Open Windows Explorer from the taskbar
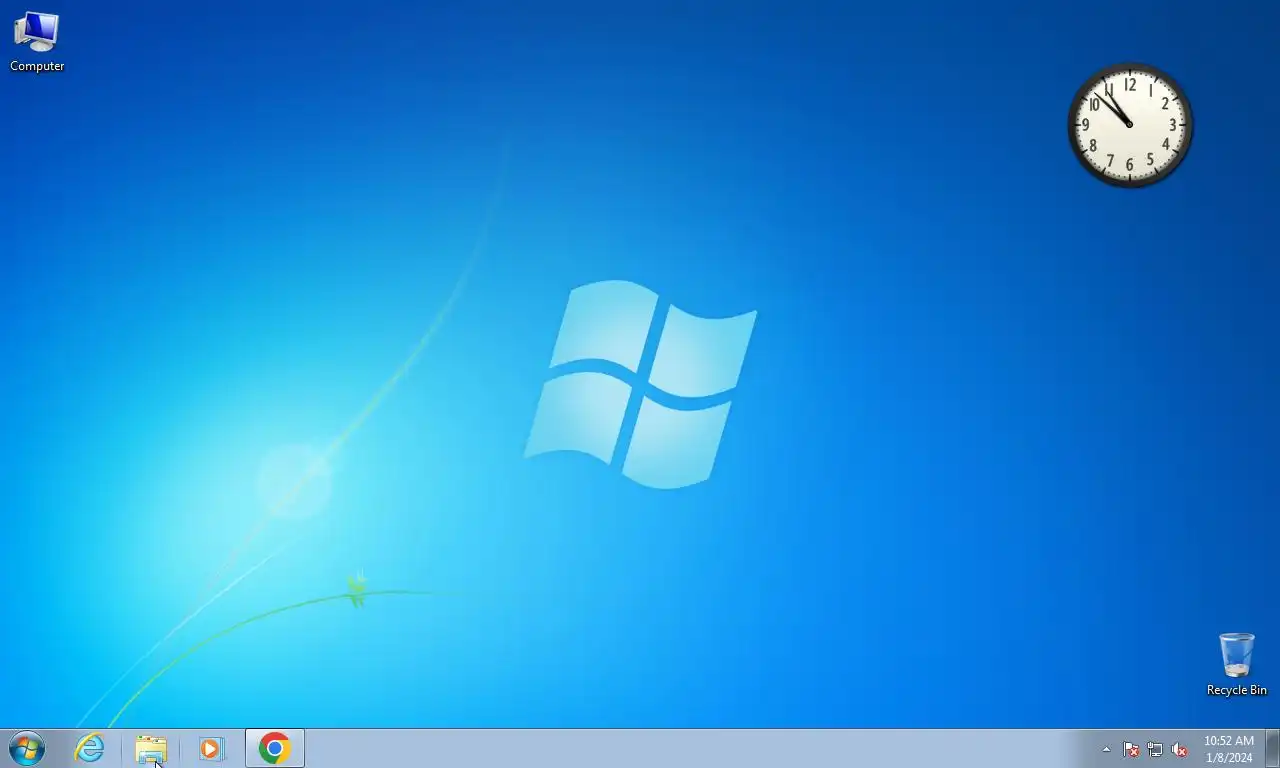This screenshot has height=768, width=1280. [151, 748]
